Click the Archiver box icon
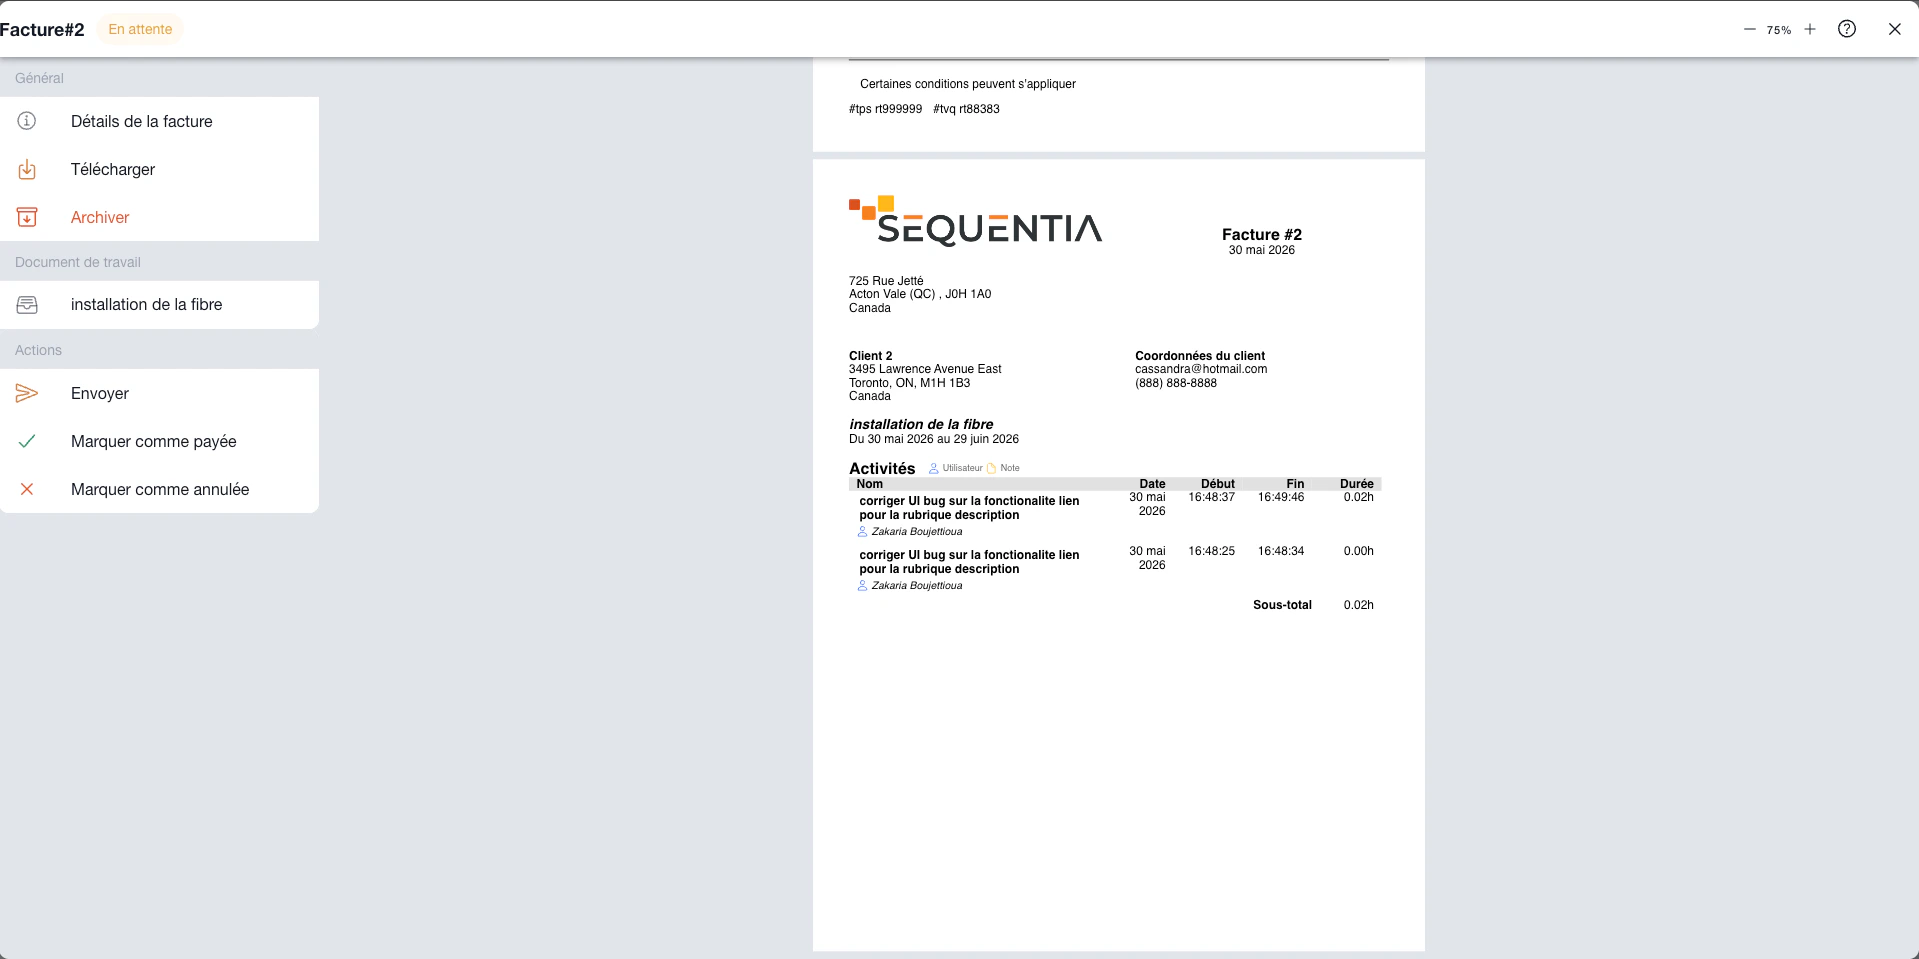Screen dimensions: 1919x959 [27, 217]
